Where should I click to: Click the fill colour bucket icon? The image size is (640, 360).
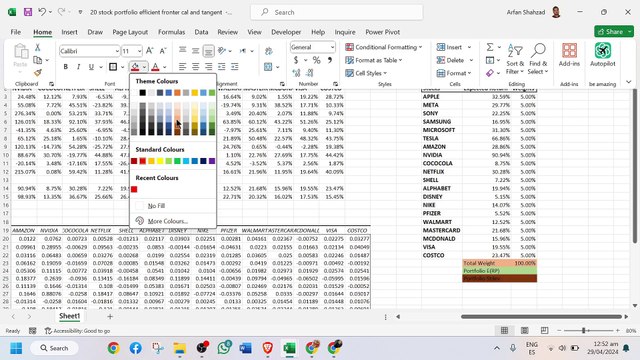tap(135, 67)
